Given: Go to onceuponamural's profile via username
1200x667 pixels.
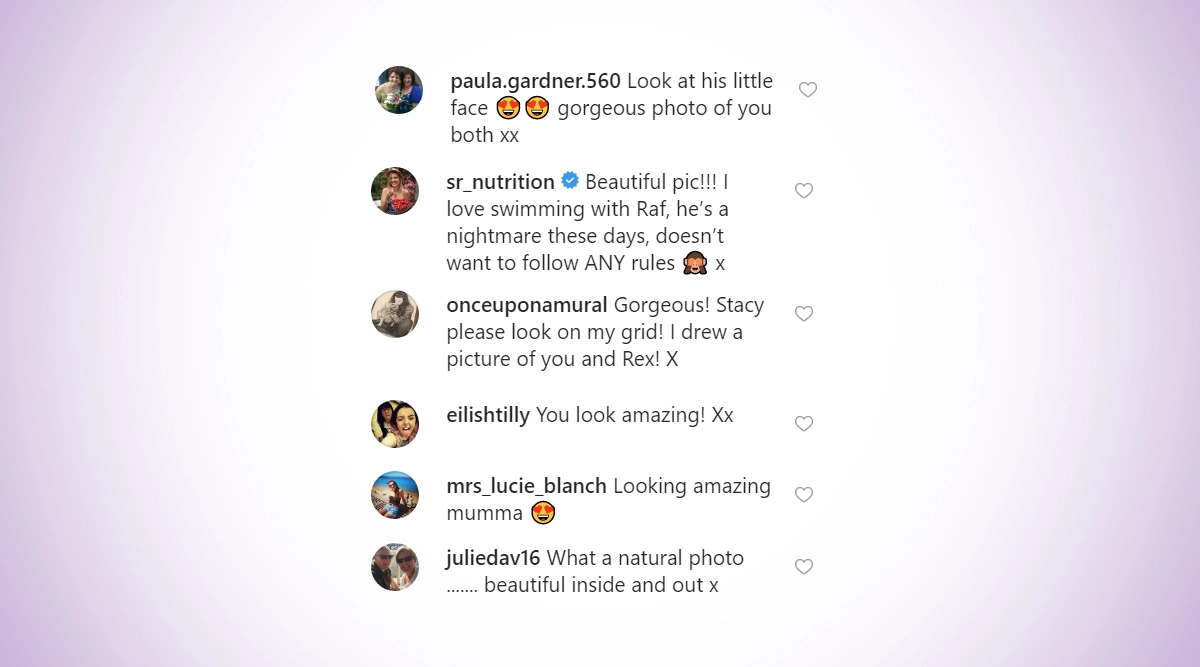Looking at the screenshot, I should coord(527,305).
